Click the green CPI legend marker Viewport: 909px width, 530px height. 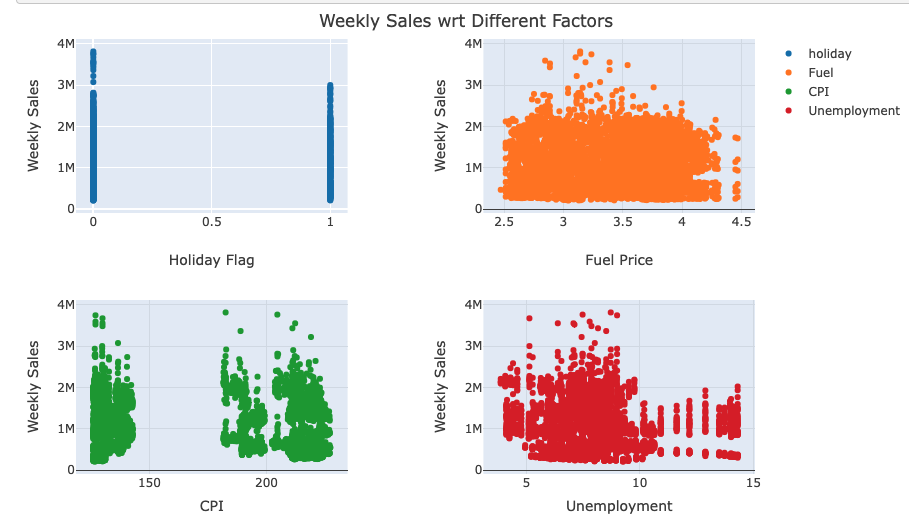click(x=788, y=92)
